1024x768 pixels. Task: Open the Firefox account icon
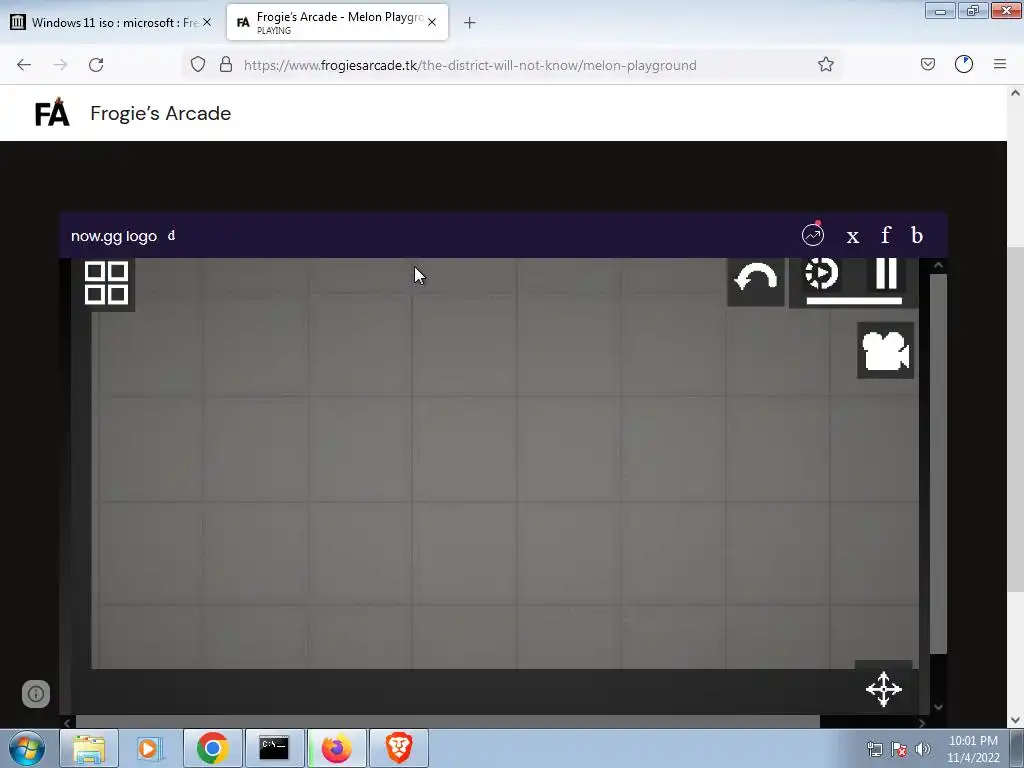click(964, 64)
